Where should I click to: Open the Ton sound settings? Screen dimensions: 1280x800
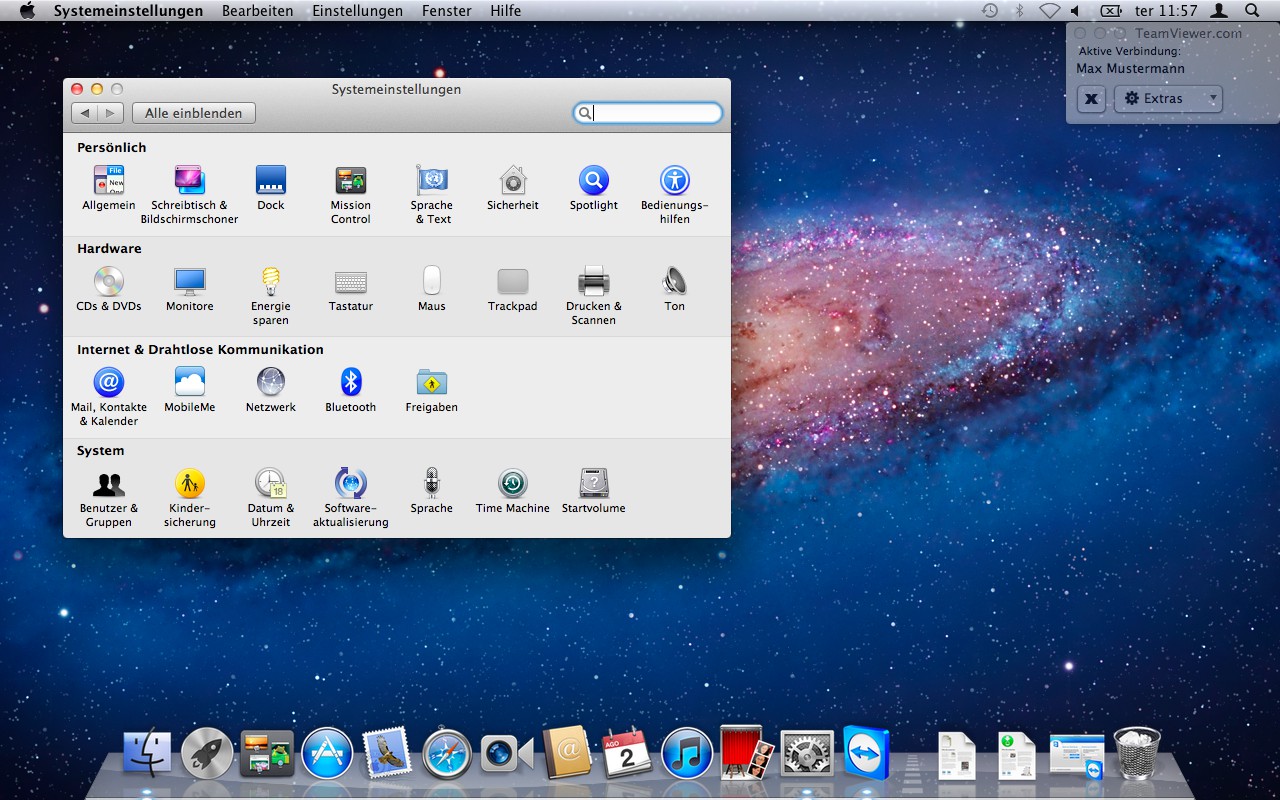[x=675, y=289]
